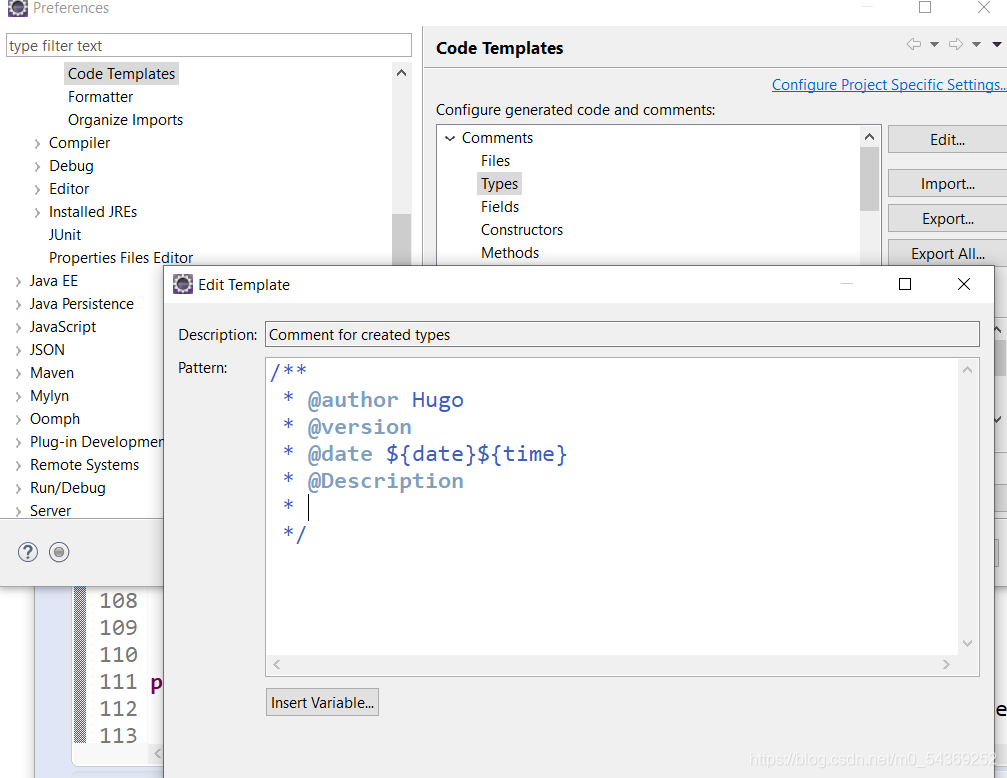The width and height of the screenshot is (1007, 778).
Task: Expand the JavaScript node
Action: pos(18,328)
